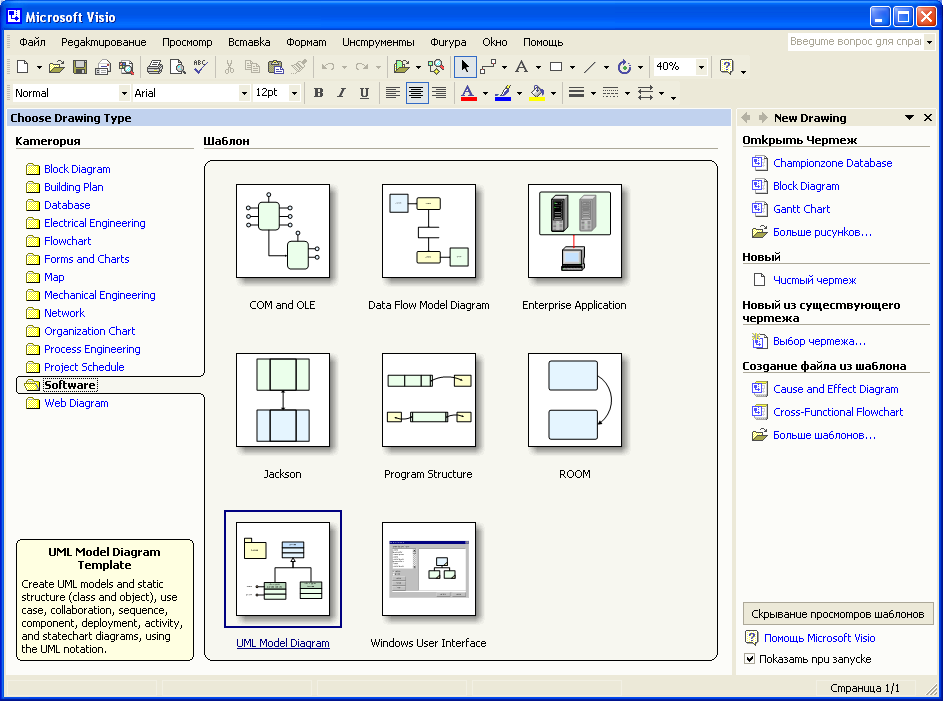Image resolution: width=943 pixels, height=701 pixels.
Task: Click the 'Чистый чертеж' link
Action: coord(814,280)
